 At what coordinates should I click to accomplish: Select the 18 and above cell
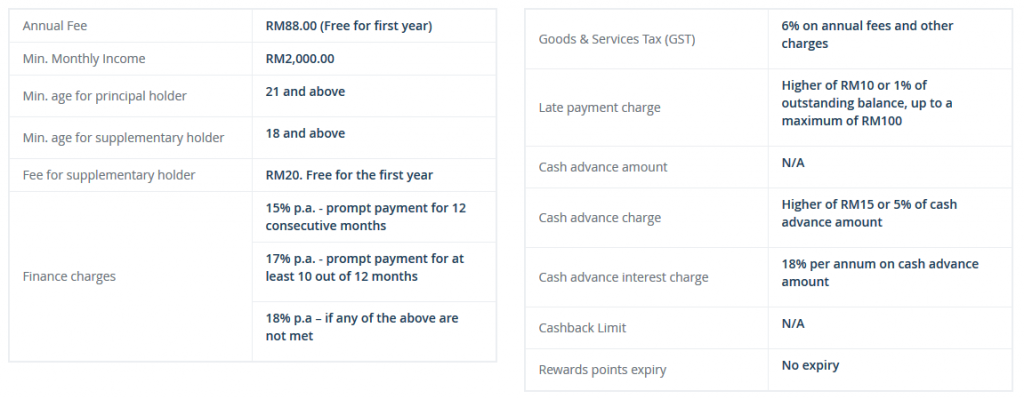(305, 133)
